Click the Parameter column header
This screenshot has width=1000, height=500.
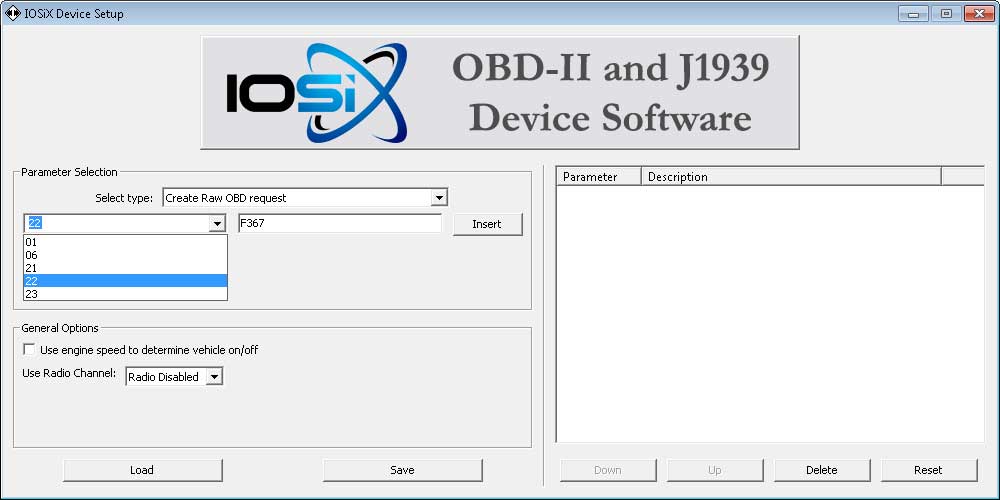click(598, 177)
